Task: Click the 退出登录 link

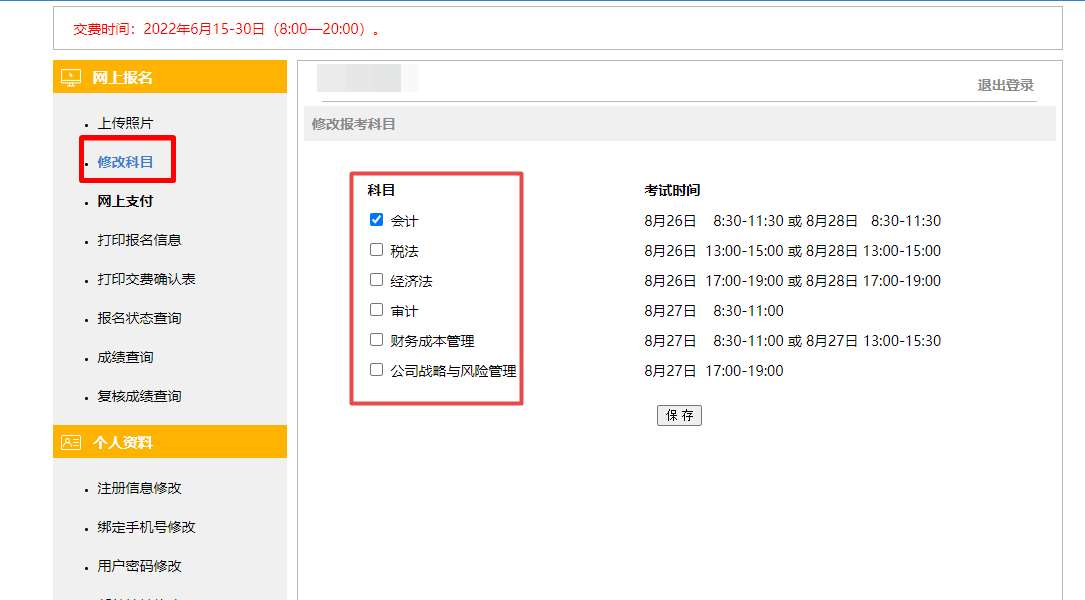Action: click(1005, 85)
